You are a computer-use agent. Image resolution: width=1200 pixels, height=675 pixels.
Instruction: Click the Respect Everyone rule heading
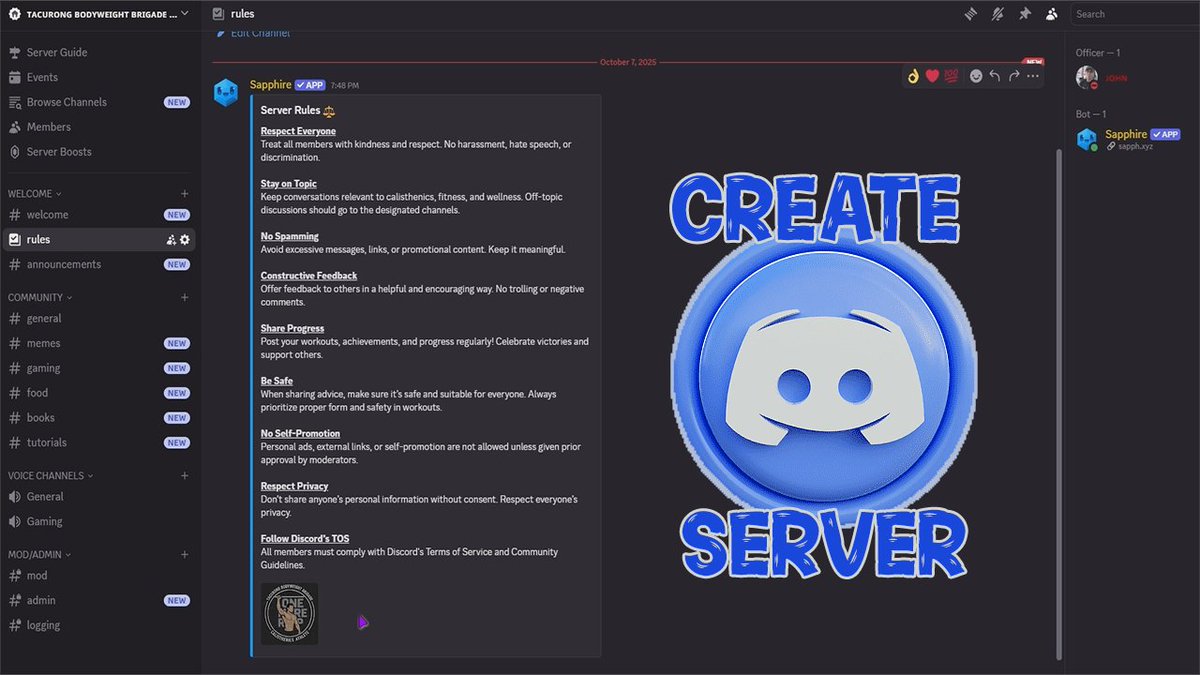(298, 131)
